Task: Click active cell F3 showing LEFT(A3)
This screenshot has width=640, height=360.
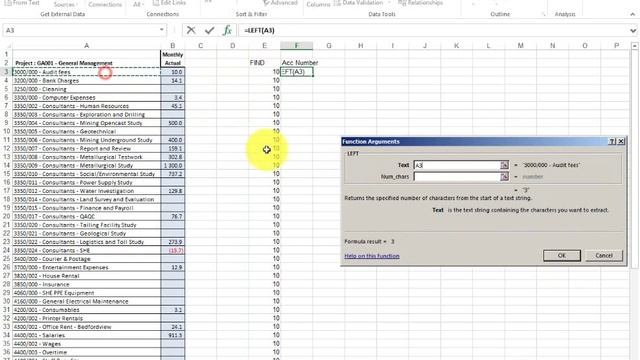Action: point(297,72)
